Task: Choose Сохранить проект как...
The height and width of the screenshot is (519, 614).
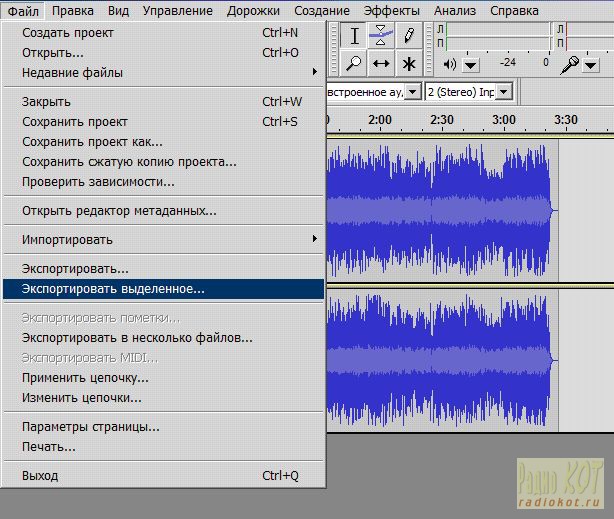Action: [164, 142]
